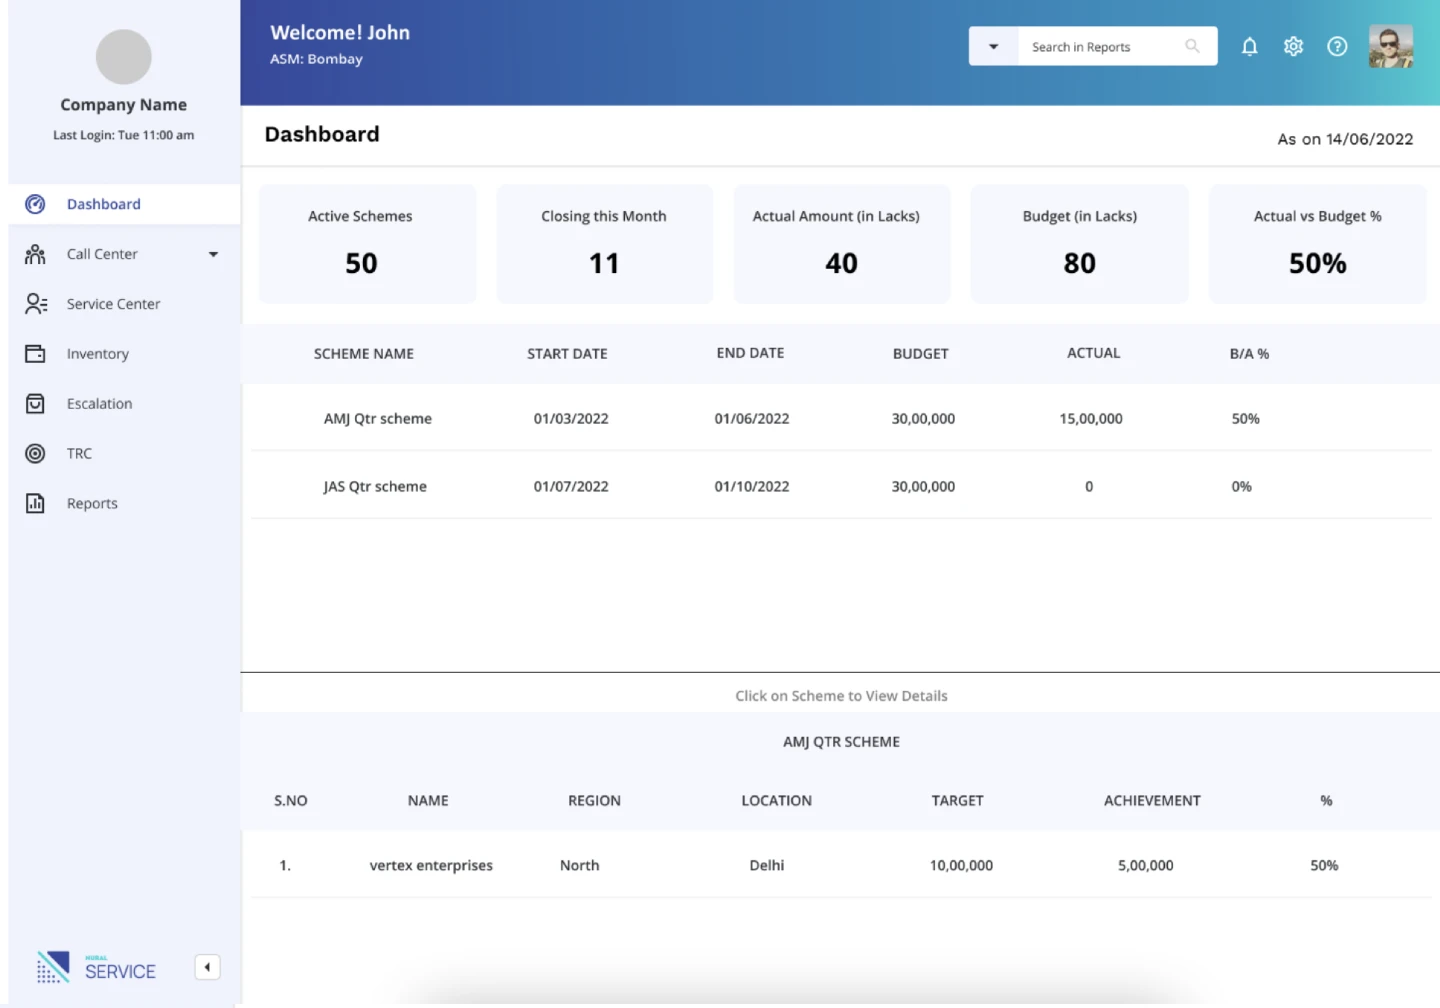Viewport: 1440px width, 1008px height.
Task: Focus the Search in Reports field
Action: (x=1118, y=46)
